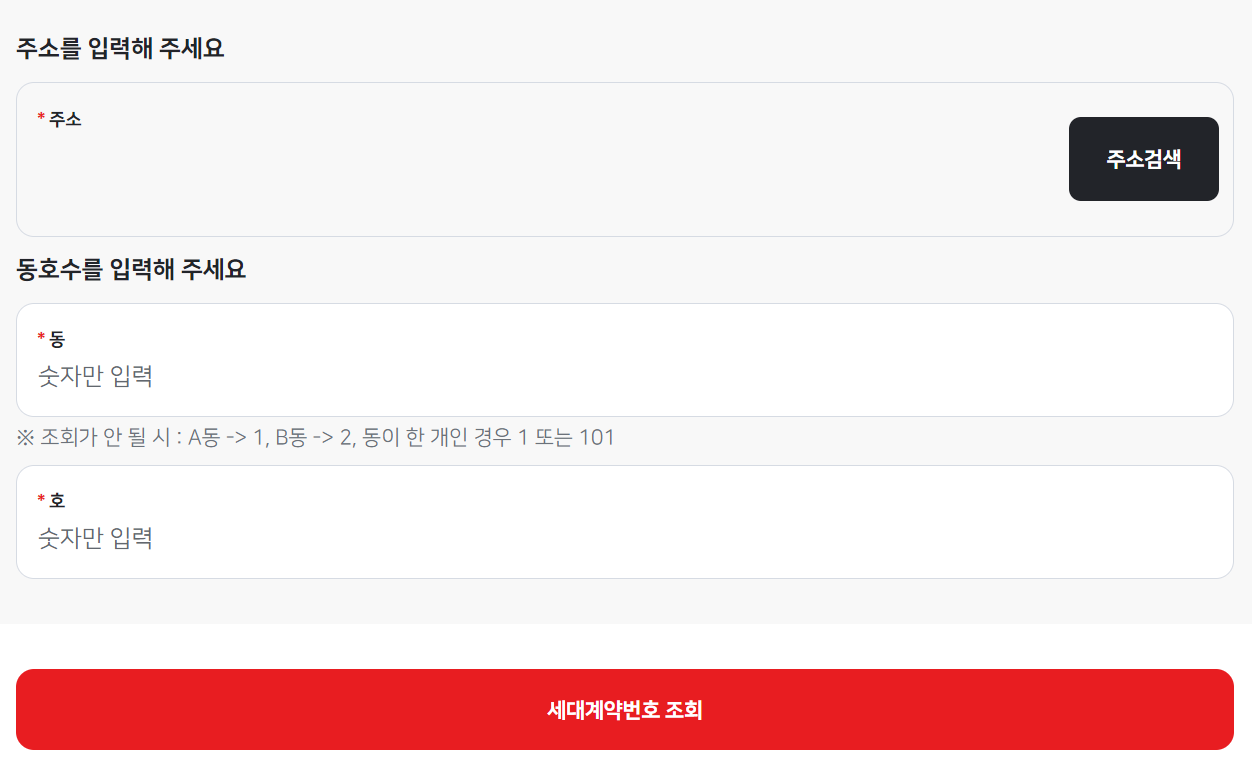
Task: Click '1 또는 101' at hint end
Action: pos(566,437)
